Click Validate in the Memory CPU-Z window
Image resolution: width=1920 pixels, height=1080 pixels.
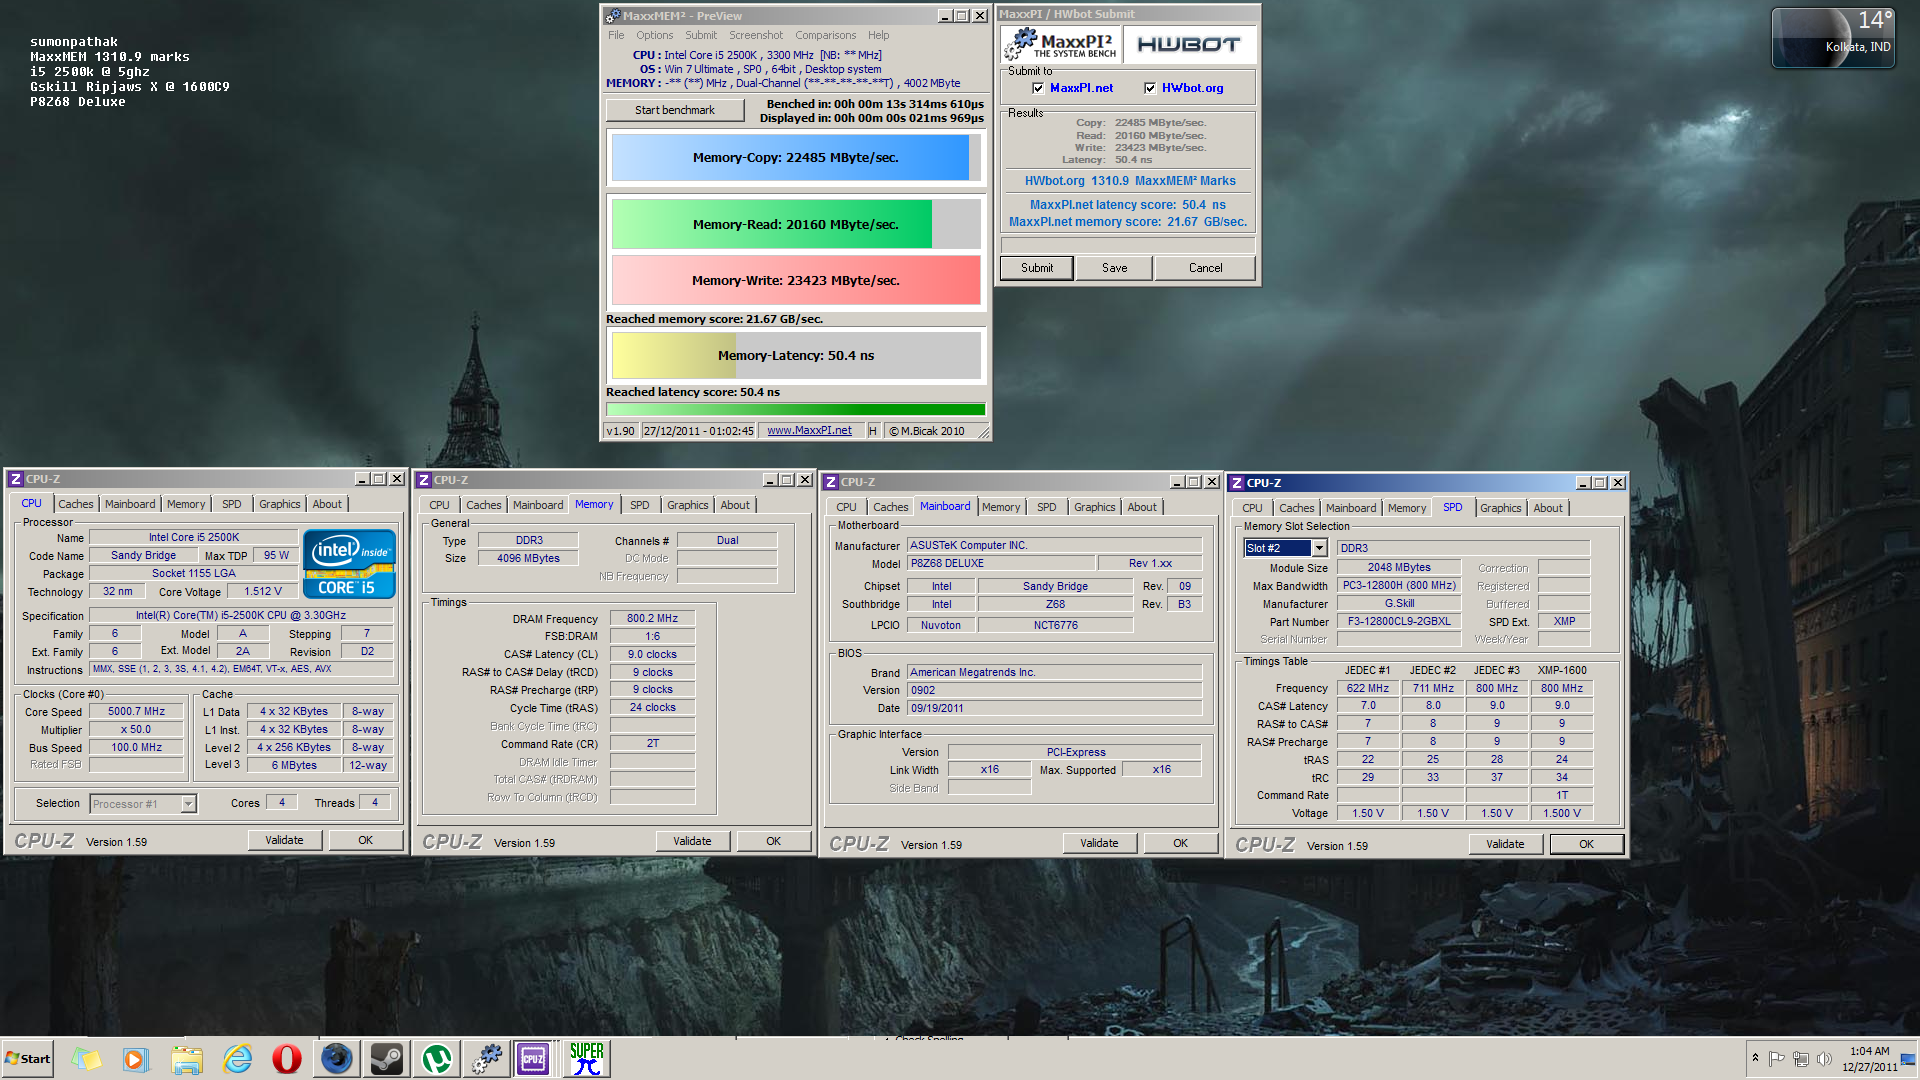692,841
